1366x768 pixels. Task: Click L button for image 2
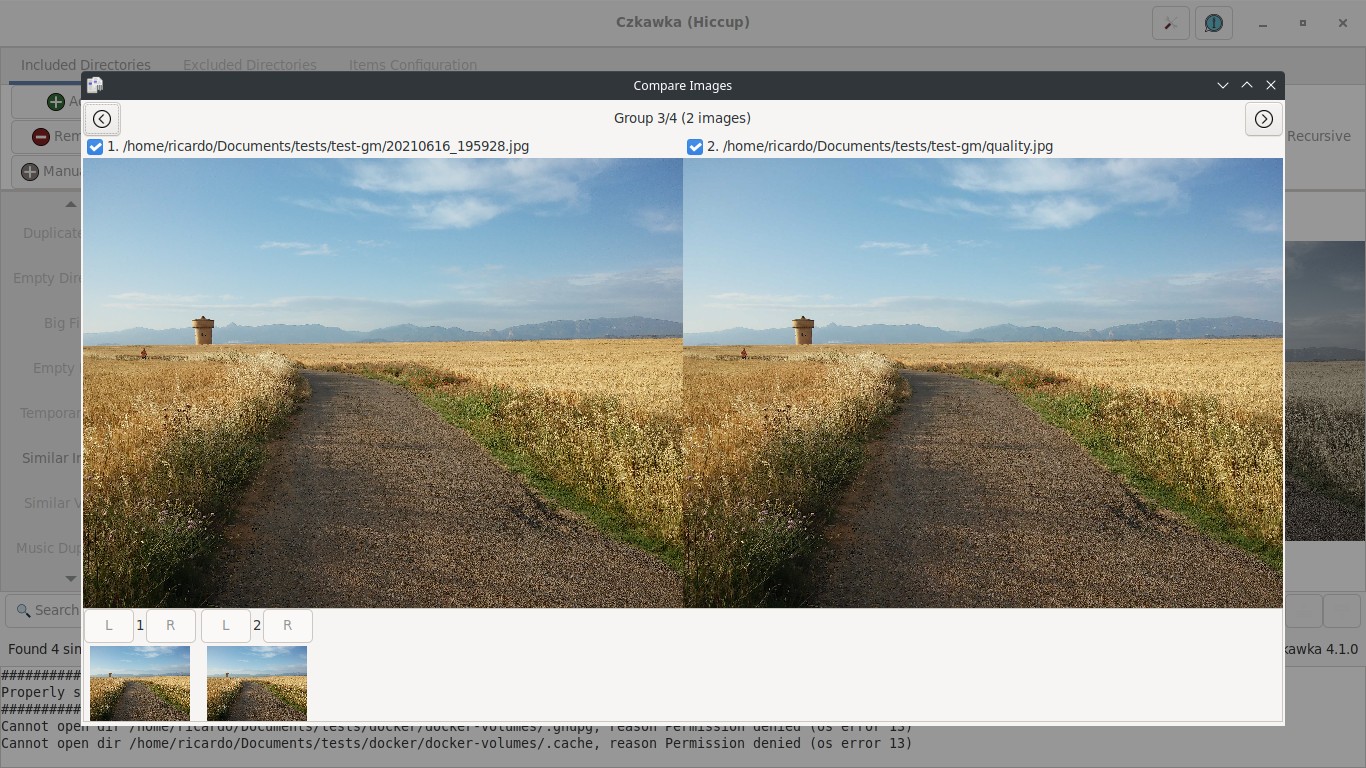[x=226, y=626]
